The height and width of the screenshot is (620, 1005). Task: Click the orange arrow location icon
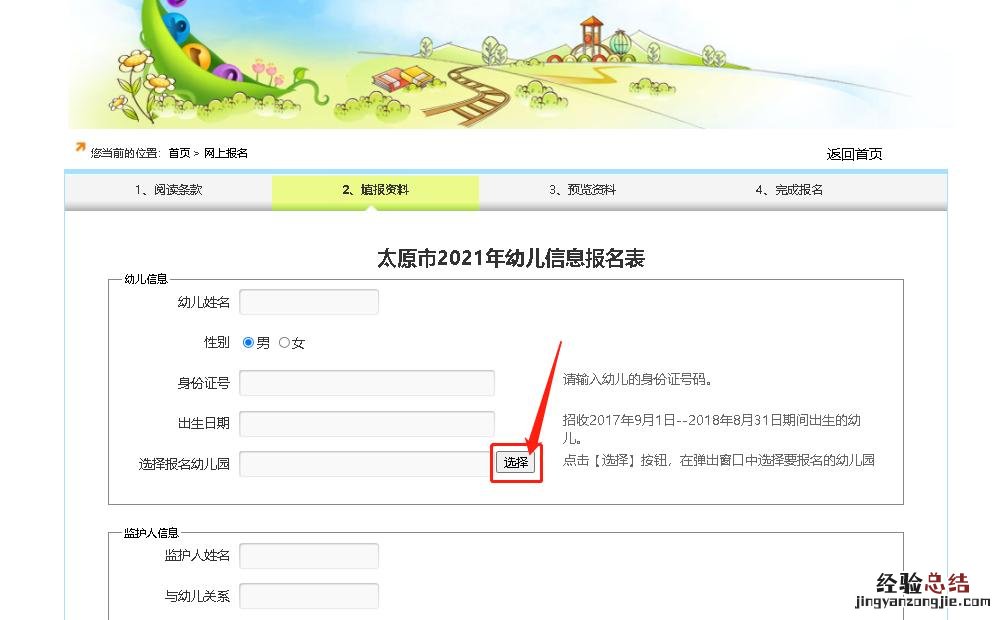pos(80,147)
